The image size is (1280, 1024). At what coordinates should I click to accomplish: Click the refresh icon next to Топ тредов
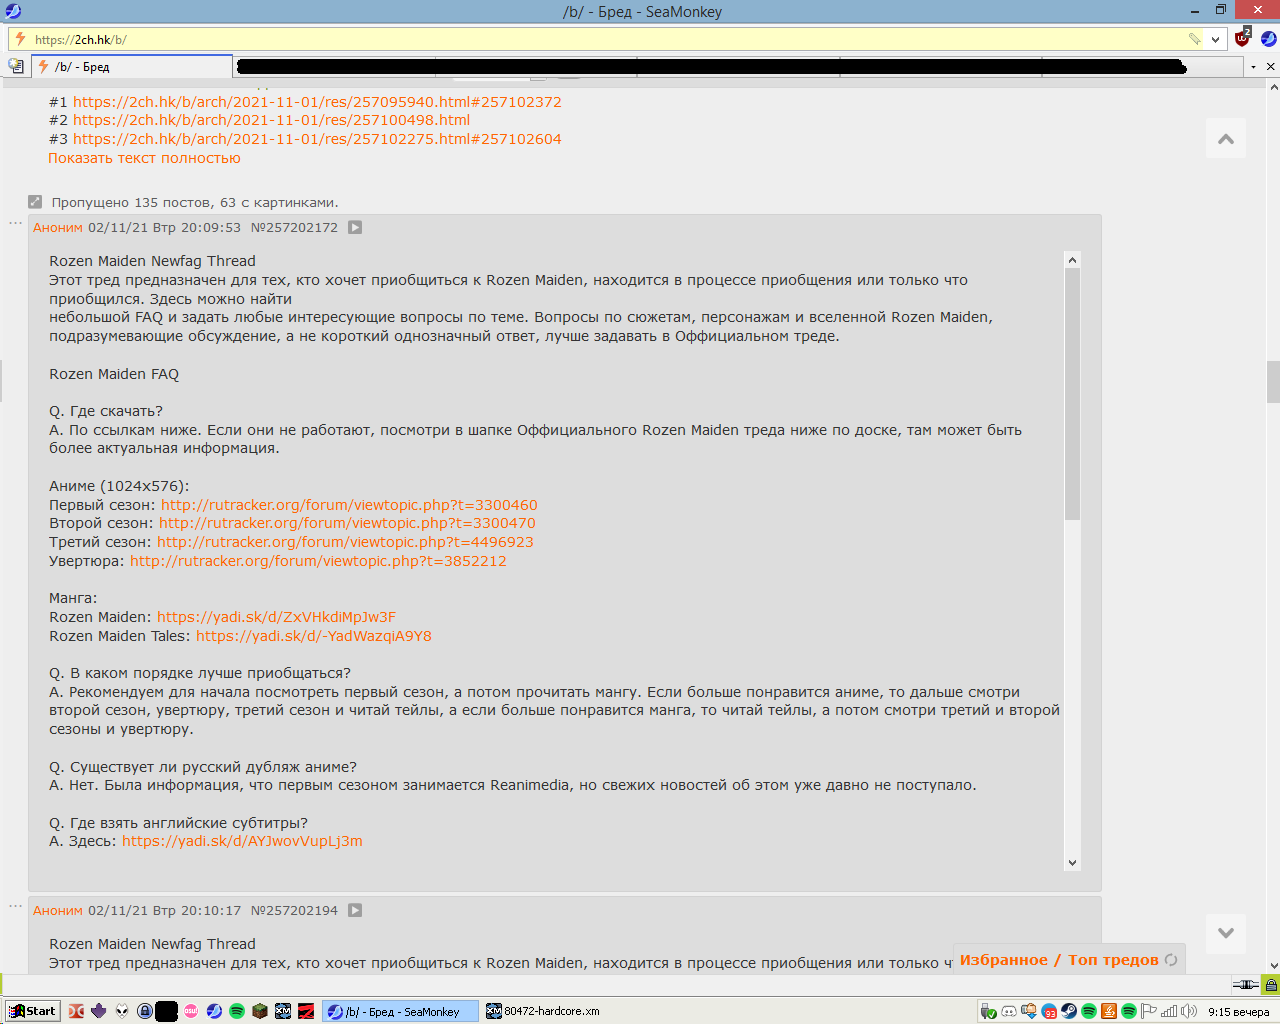point(1171,960)
